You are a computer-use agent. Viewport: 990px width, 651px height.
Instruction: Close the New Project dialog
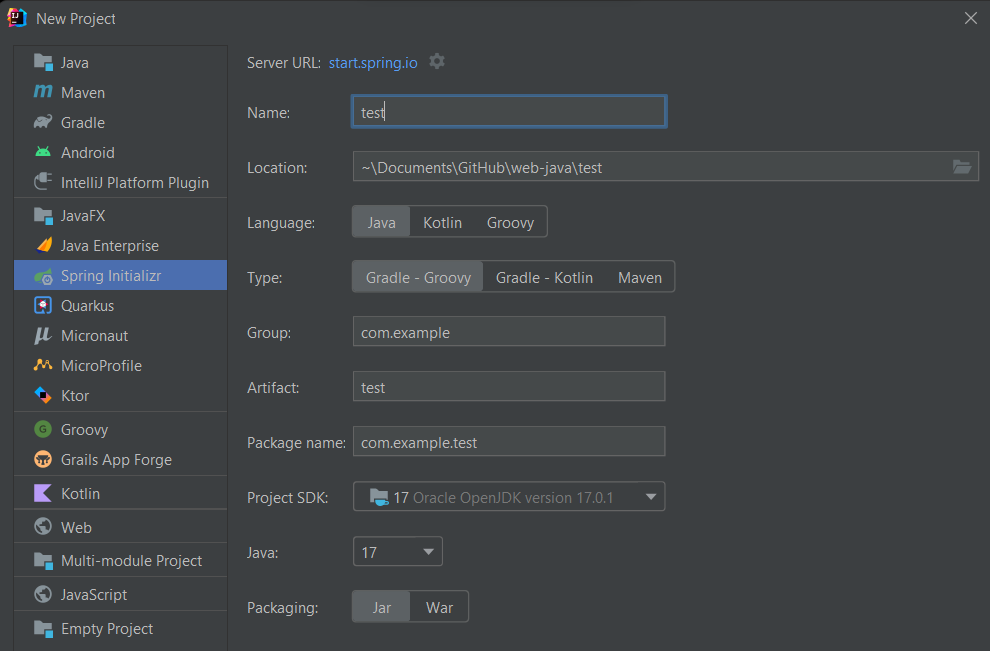(x=970, y=18)
